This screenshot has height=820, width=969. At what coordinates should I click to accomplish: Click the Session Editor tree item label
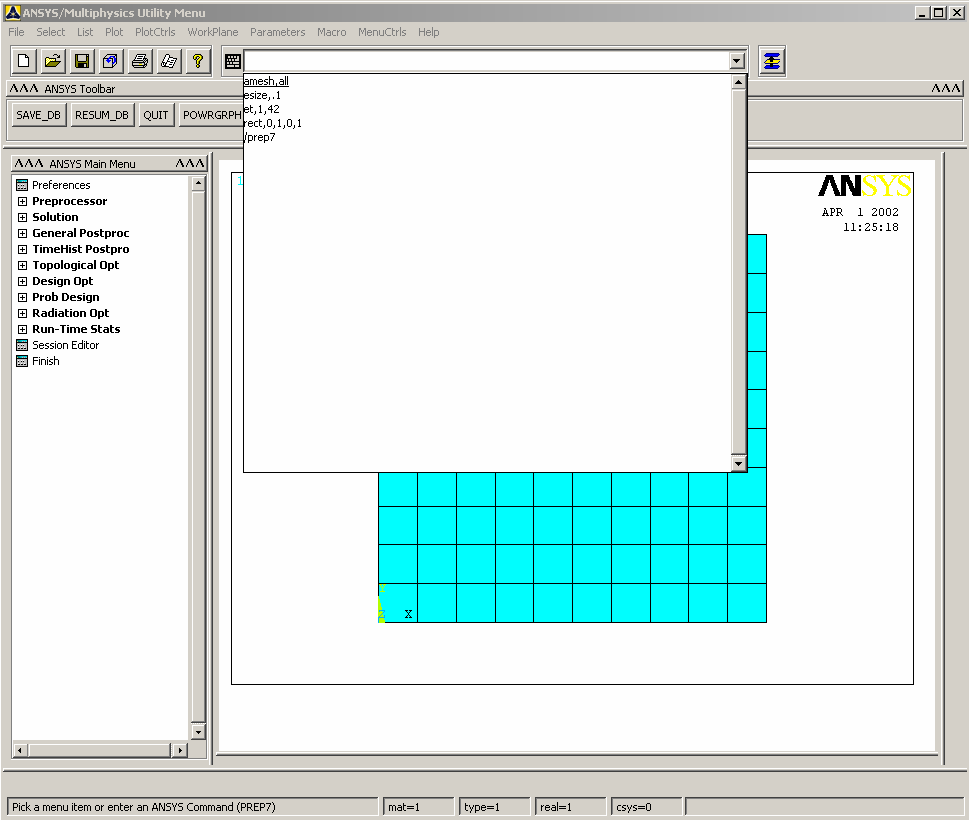point(66,345)
